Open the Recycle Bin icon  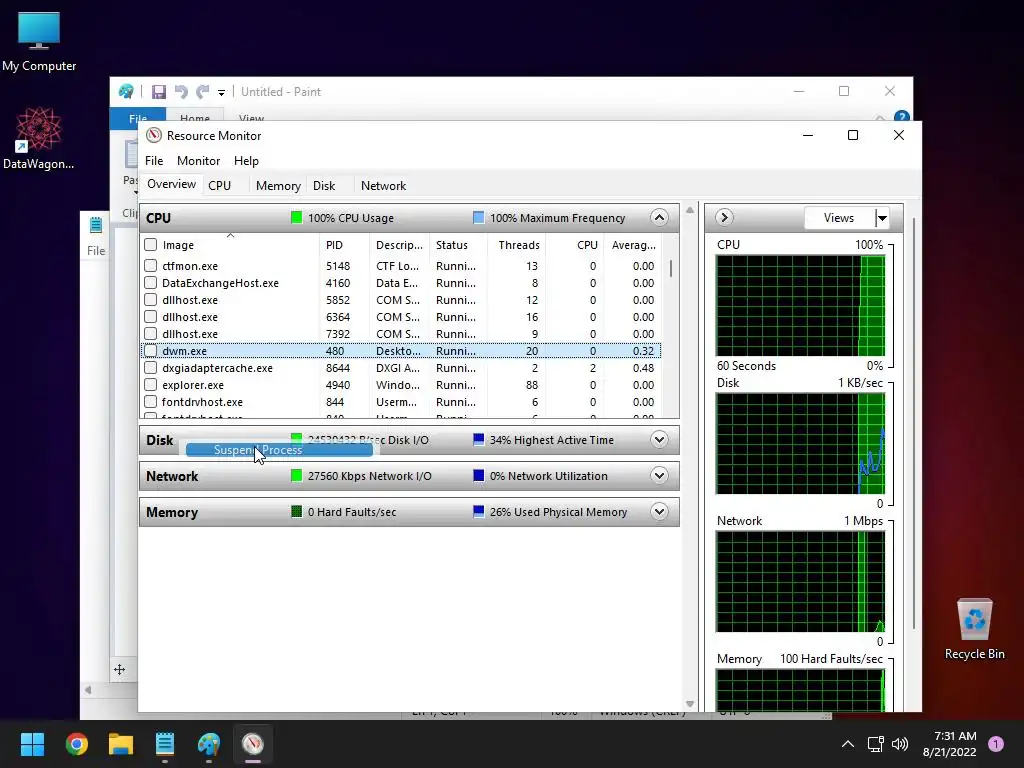pos(974,630)
